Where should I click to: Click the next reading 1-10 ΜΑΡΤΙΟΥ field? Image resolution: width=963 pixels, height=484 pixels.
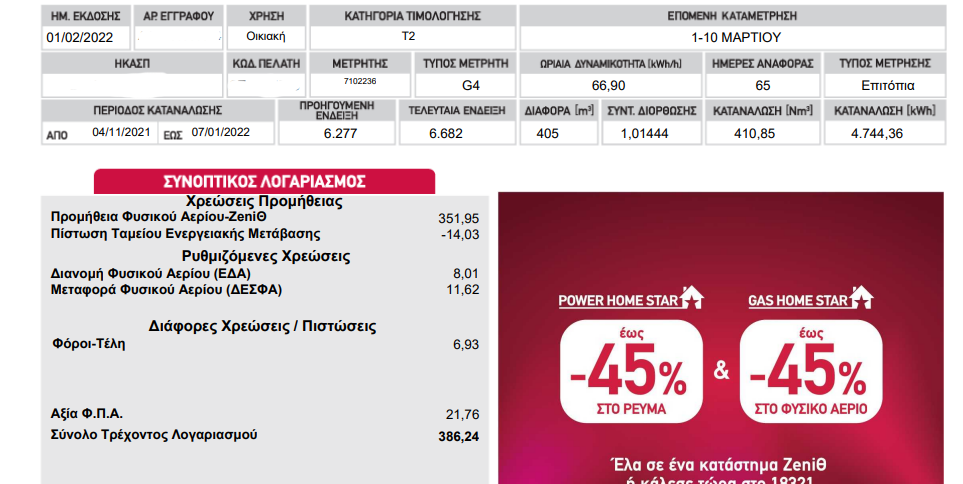point(733,37)
